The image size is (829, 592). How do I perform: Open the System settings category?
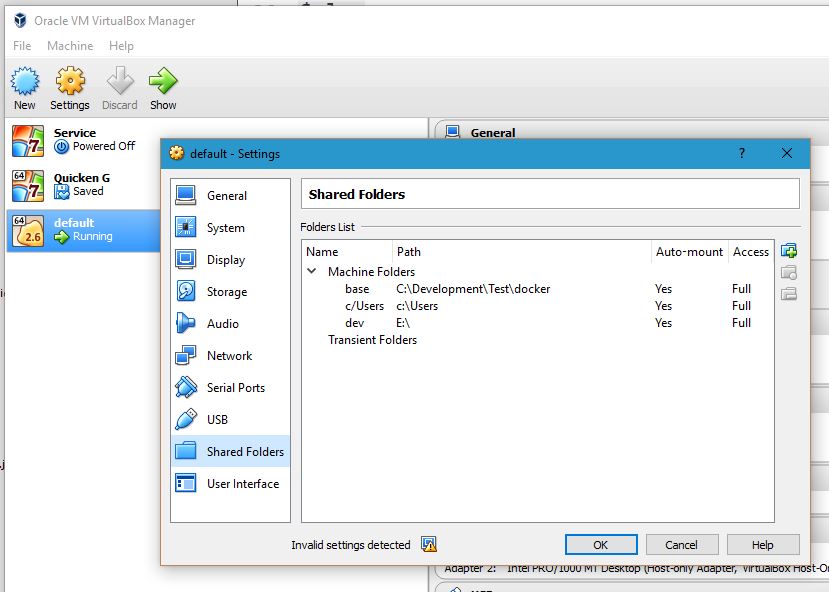[231, 228]
